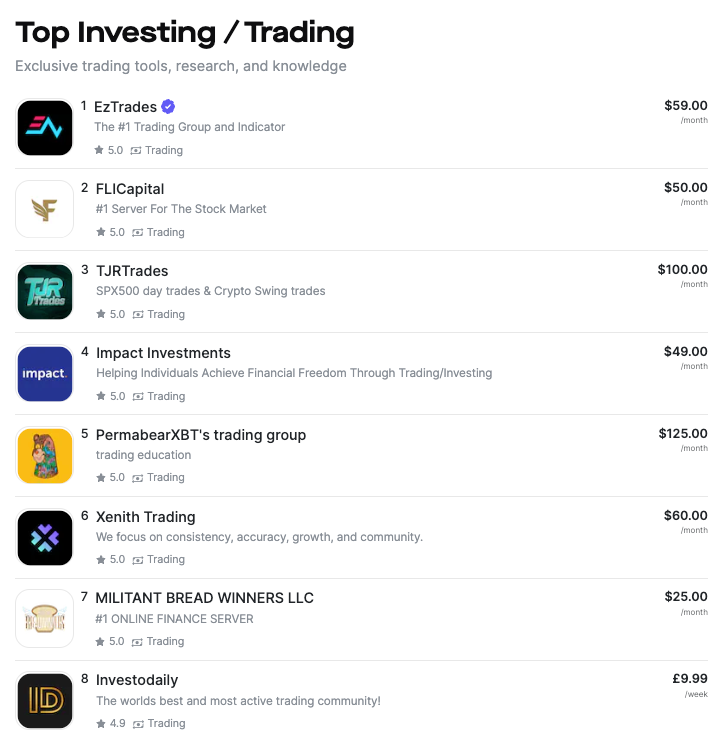Open the PermabearXBT bear avatar
This screenshot has width=727, height=738.
click(45, 456)
